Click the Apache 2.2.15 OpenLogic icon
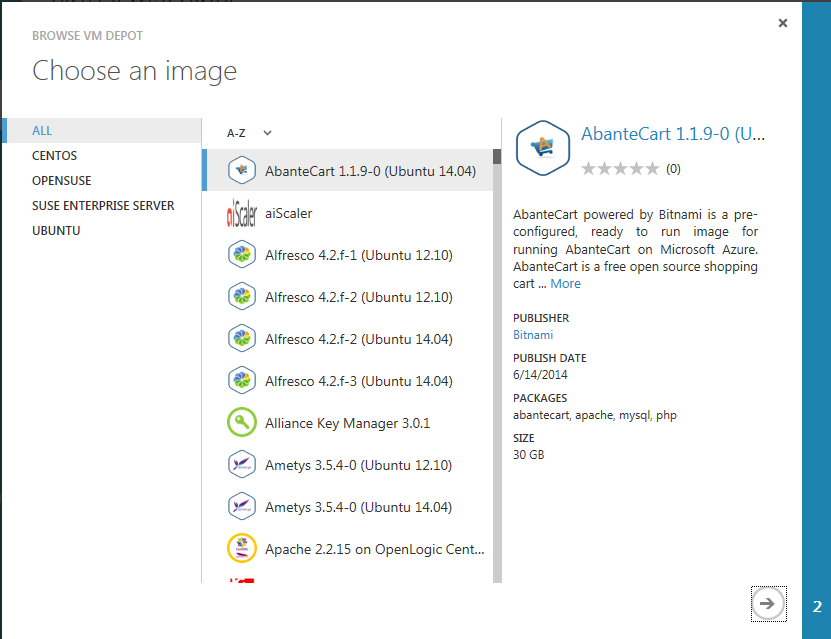 242,549
